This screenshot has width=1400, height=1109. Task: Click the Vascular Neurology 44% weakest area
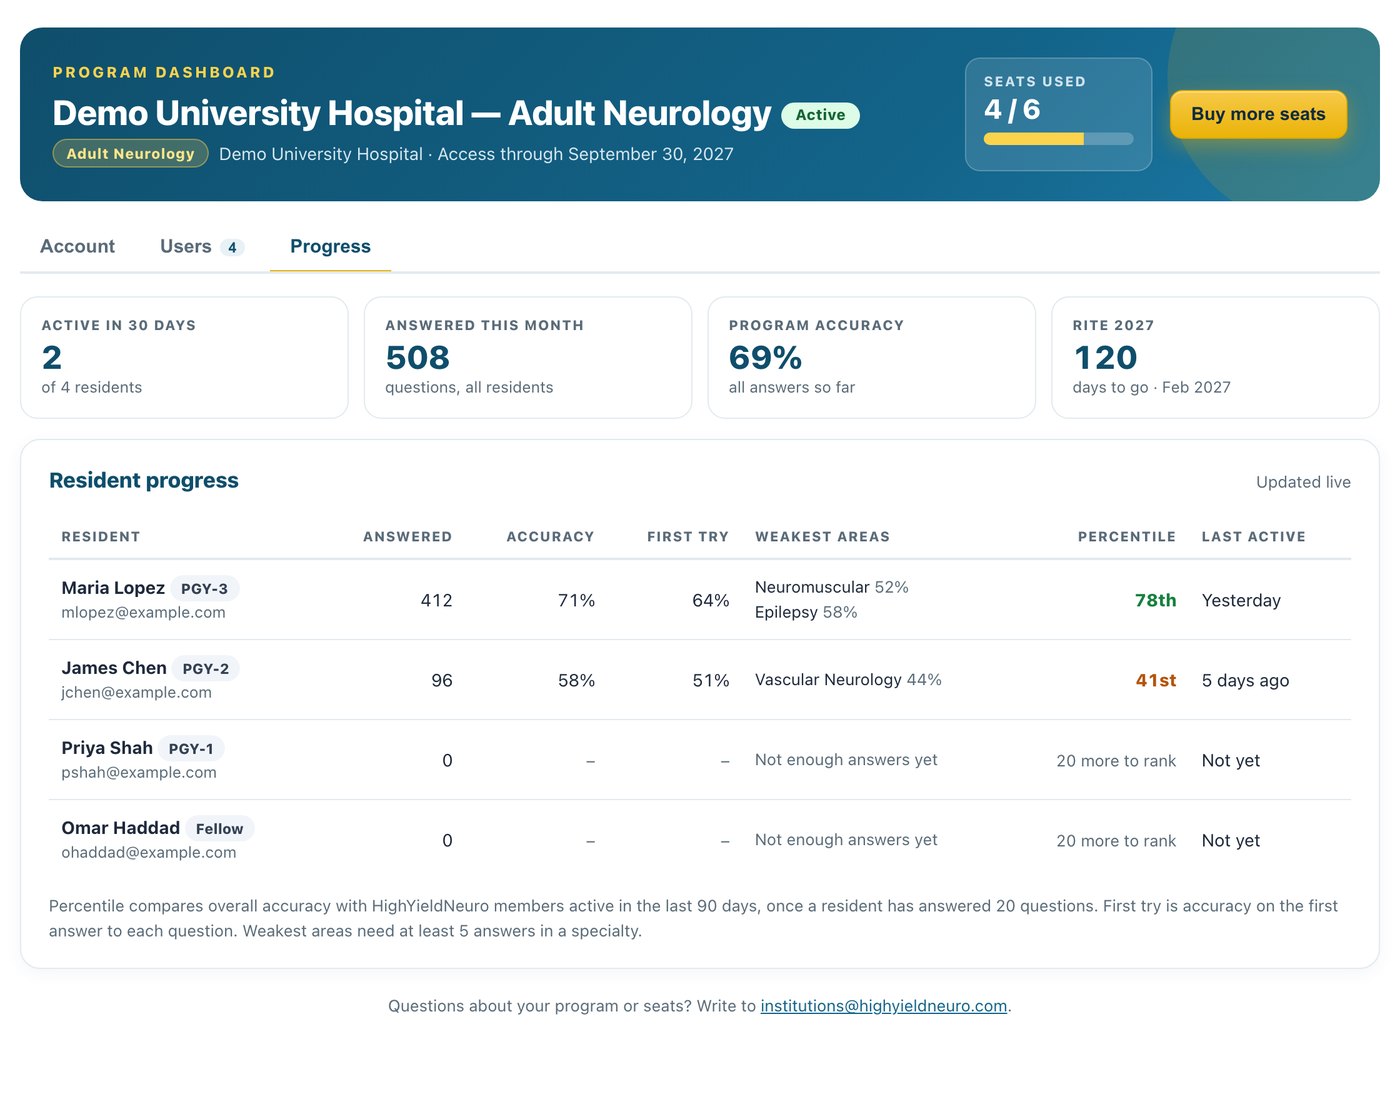coord(848,680)
